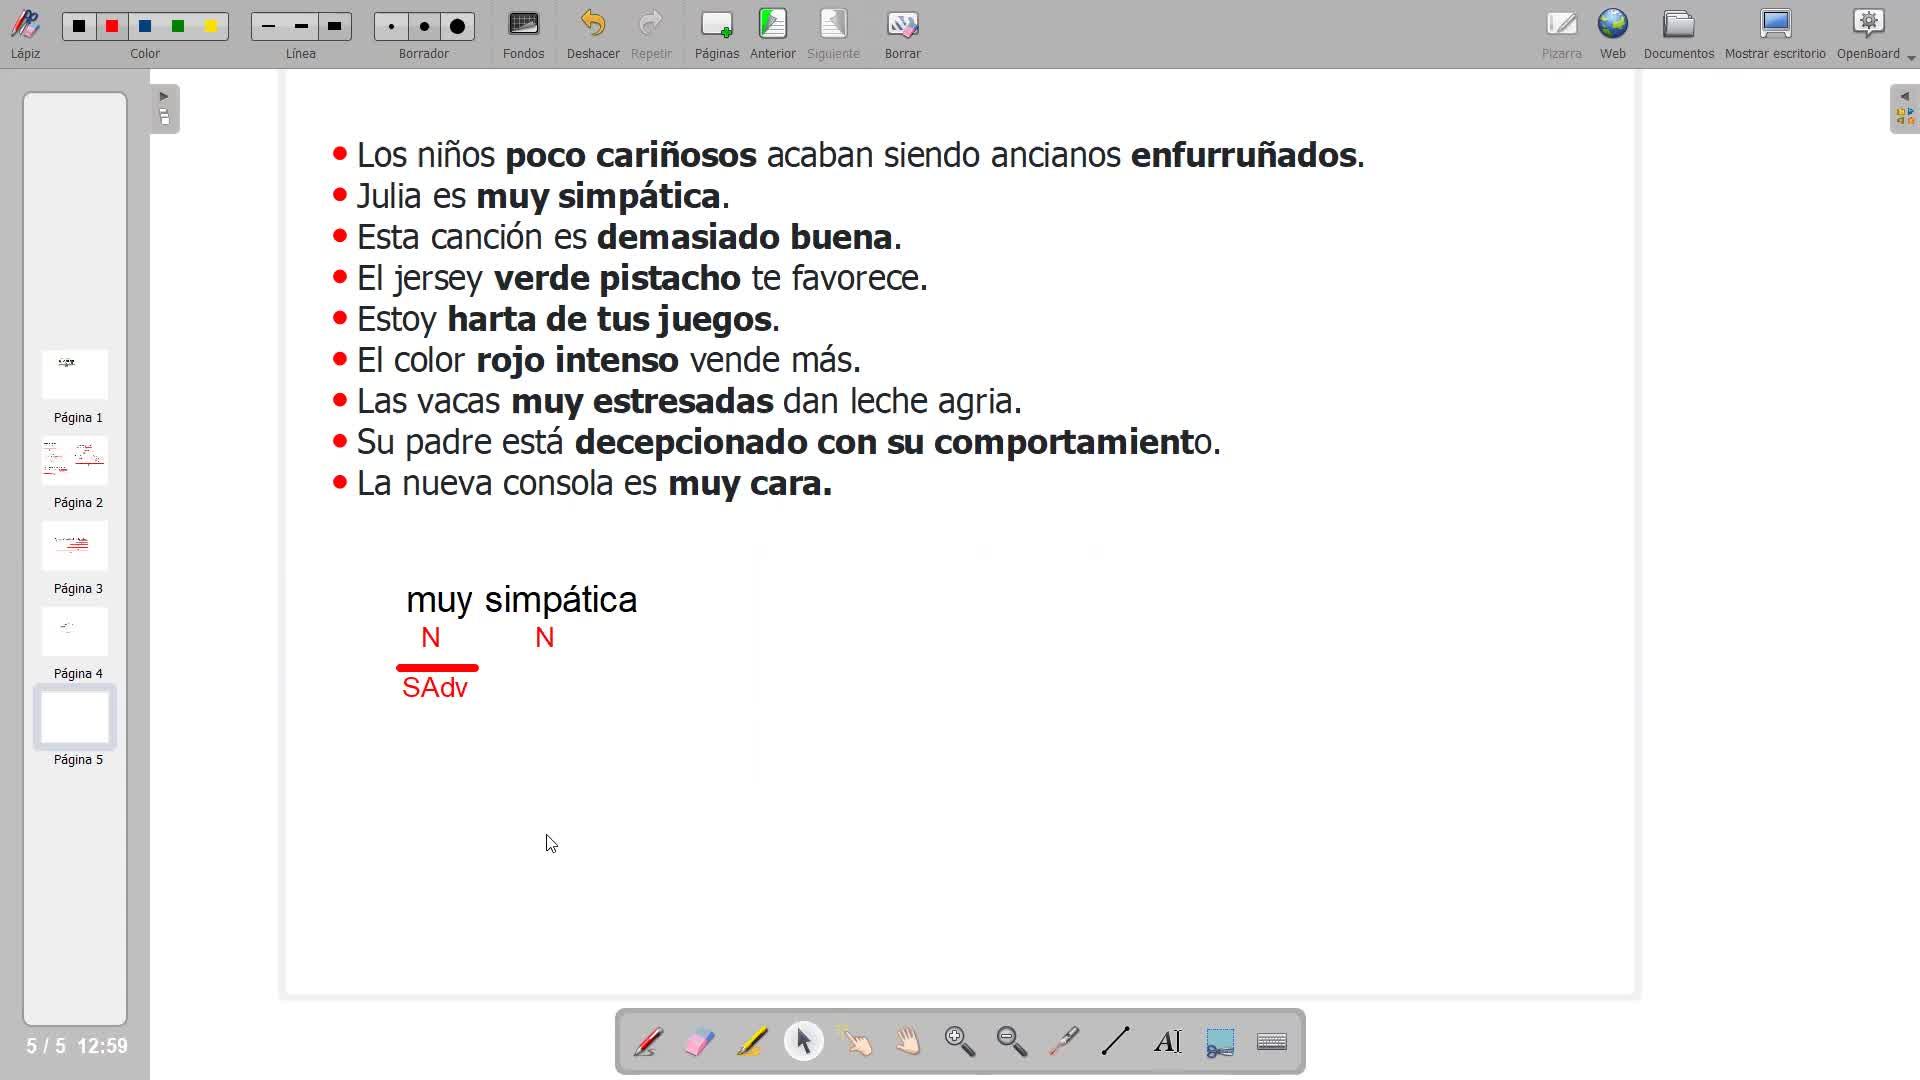This screenshot has width=1920, height=1080.
Task: Select the red pen color
Action: click(x=112, y=27)
